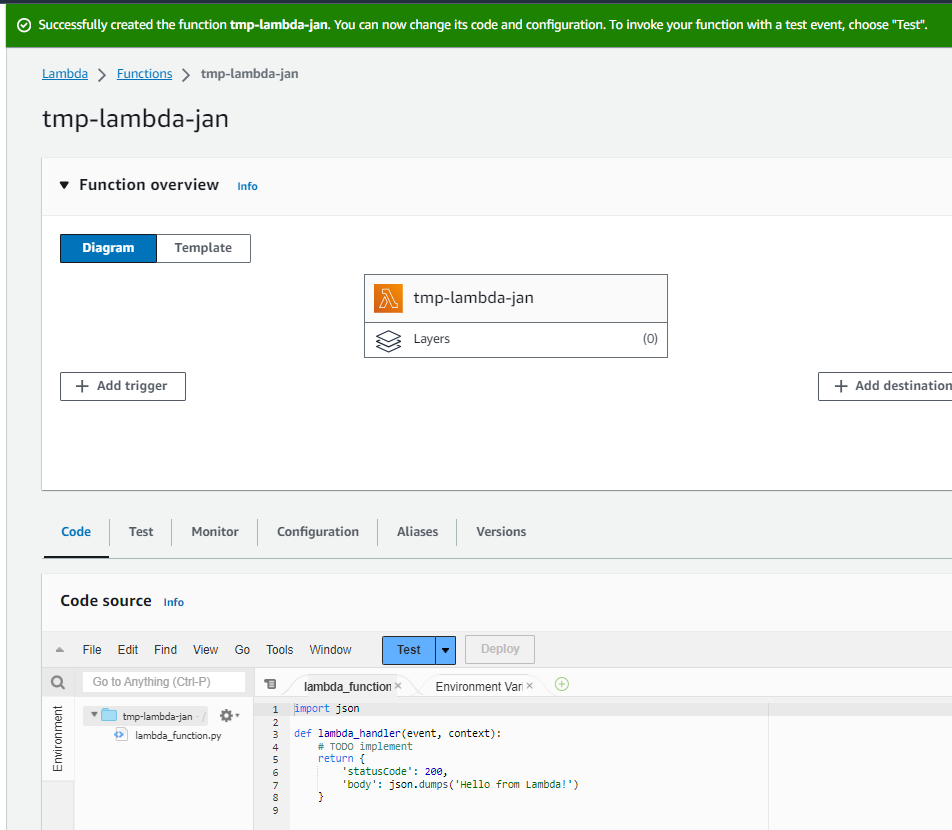Collapse the tmp-lambda-jan folder tree
The image size is (952, 830).
click(94, 715)
